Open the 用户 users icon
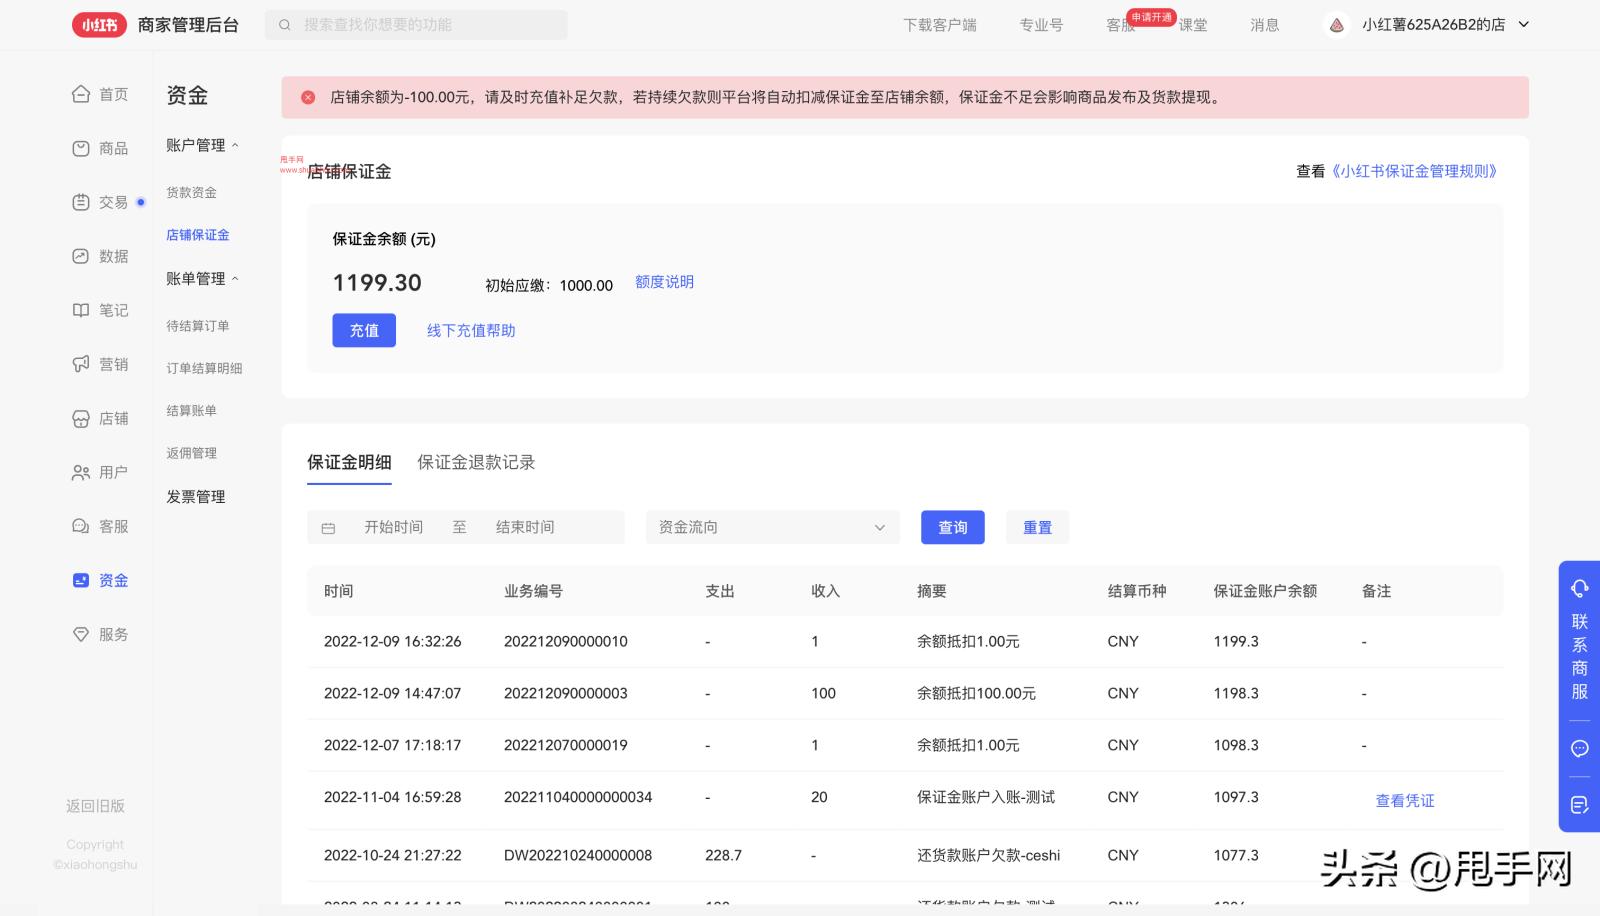This screenshot has height=916, width=1600. 82,472
